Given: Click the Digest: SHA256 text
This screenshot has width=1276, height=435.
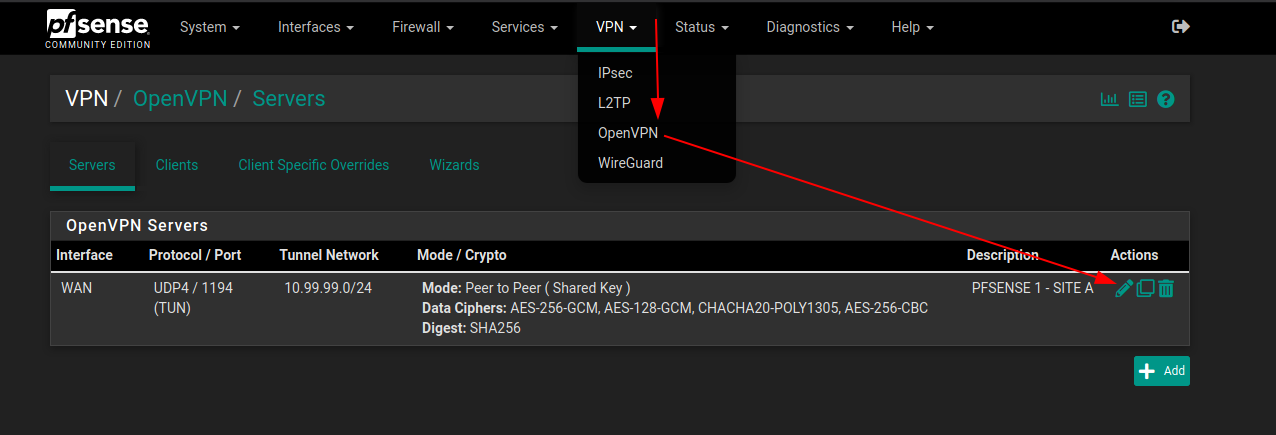Looking at the screenshot, I should [x=471, y=328].
